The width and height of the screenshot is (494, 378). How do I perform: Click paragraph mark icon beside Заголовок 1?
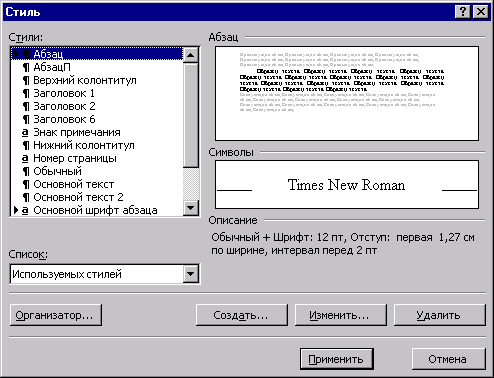click(x=26, y=93)
